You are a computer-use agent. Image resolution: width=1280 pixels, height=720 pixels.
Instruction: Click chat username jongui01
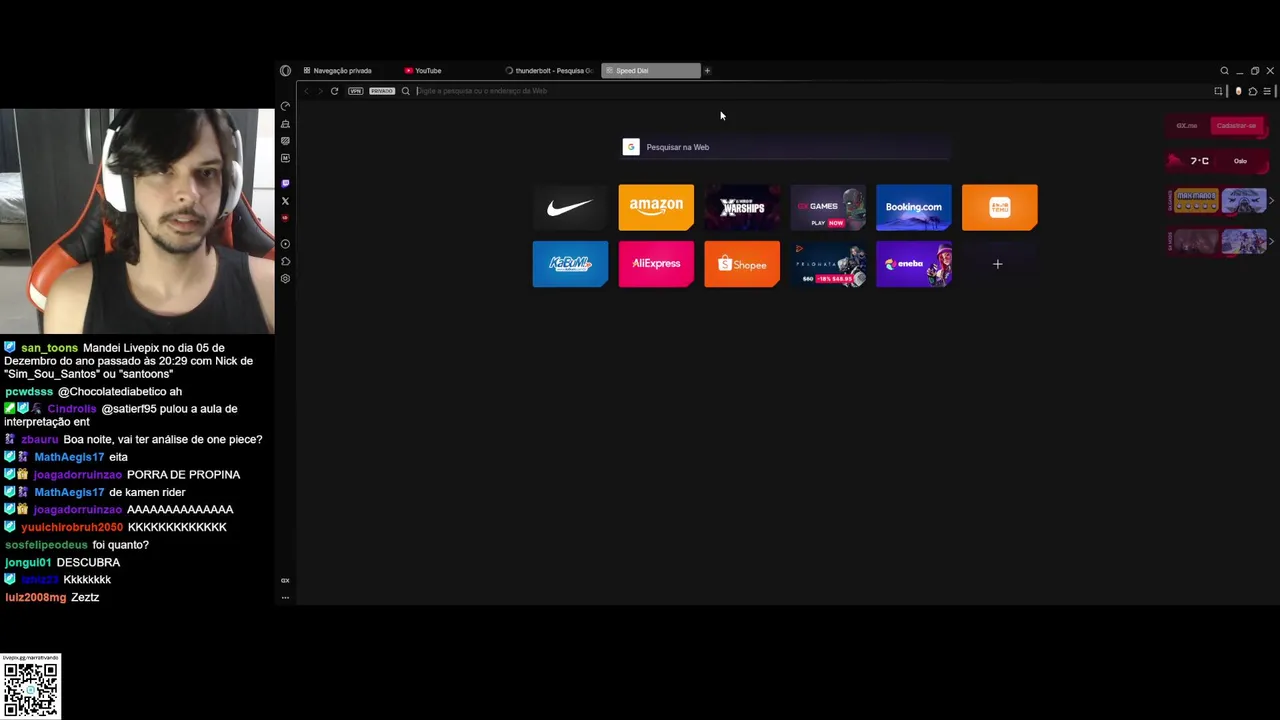pos(28,563)
